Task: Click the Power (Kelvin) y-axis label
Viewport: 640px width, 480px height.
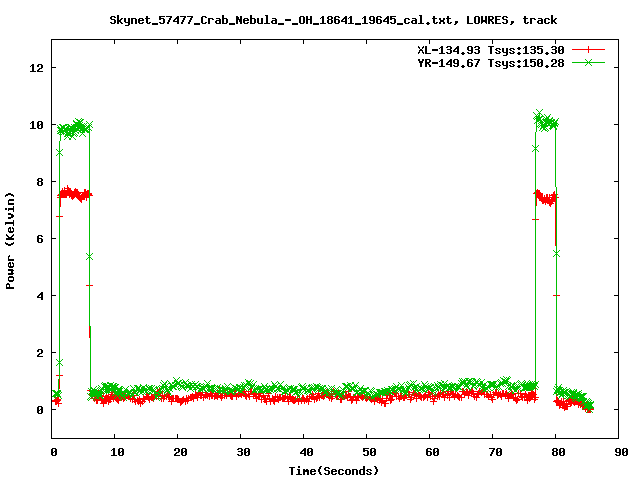Action: click(x=10, y=241)
